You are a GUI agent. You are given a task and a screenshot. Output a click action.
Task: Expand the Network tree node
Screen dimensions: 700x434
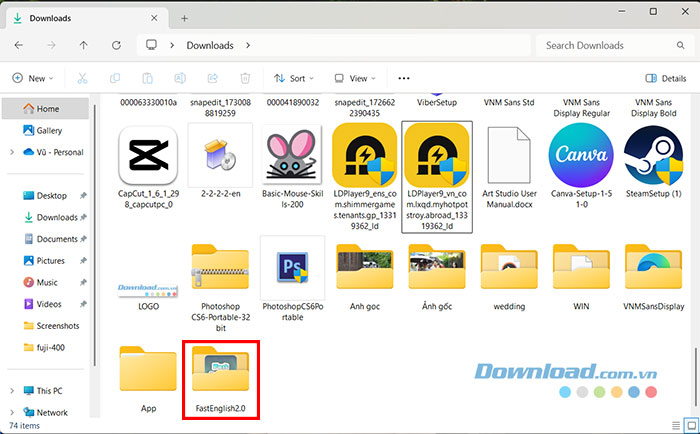[12, 412]
